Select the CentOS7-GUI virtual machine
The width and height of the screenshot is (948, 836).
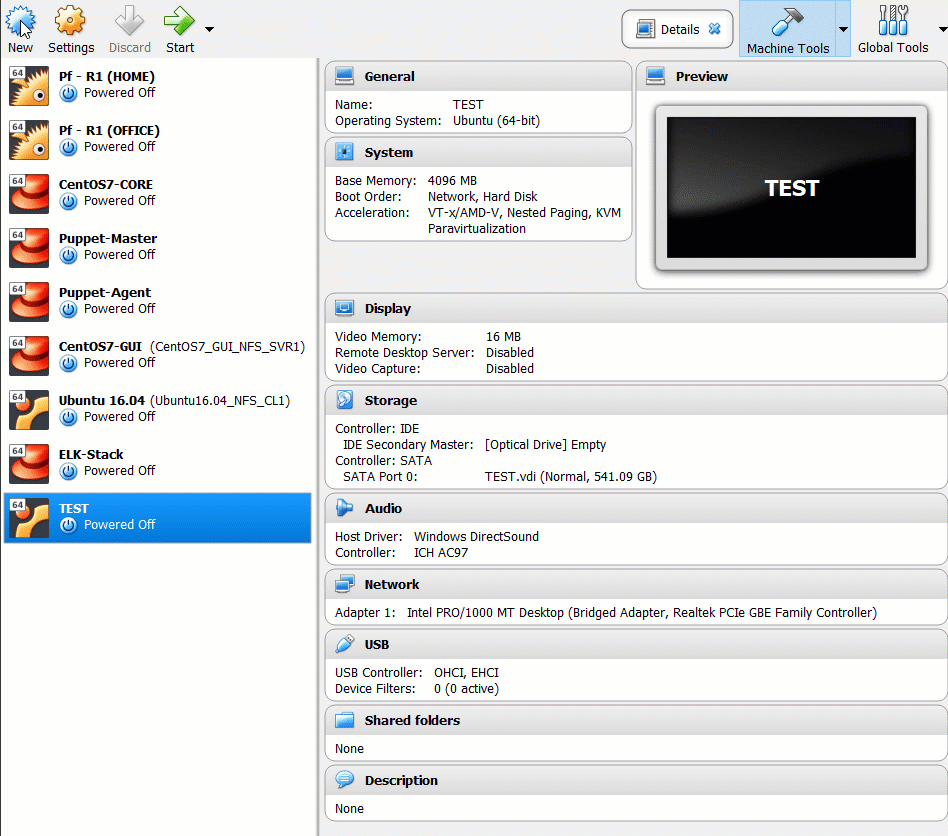[157, 355]
